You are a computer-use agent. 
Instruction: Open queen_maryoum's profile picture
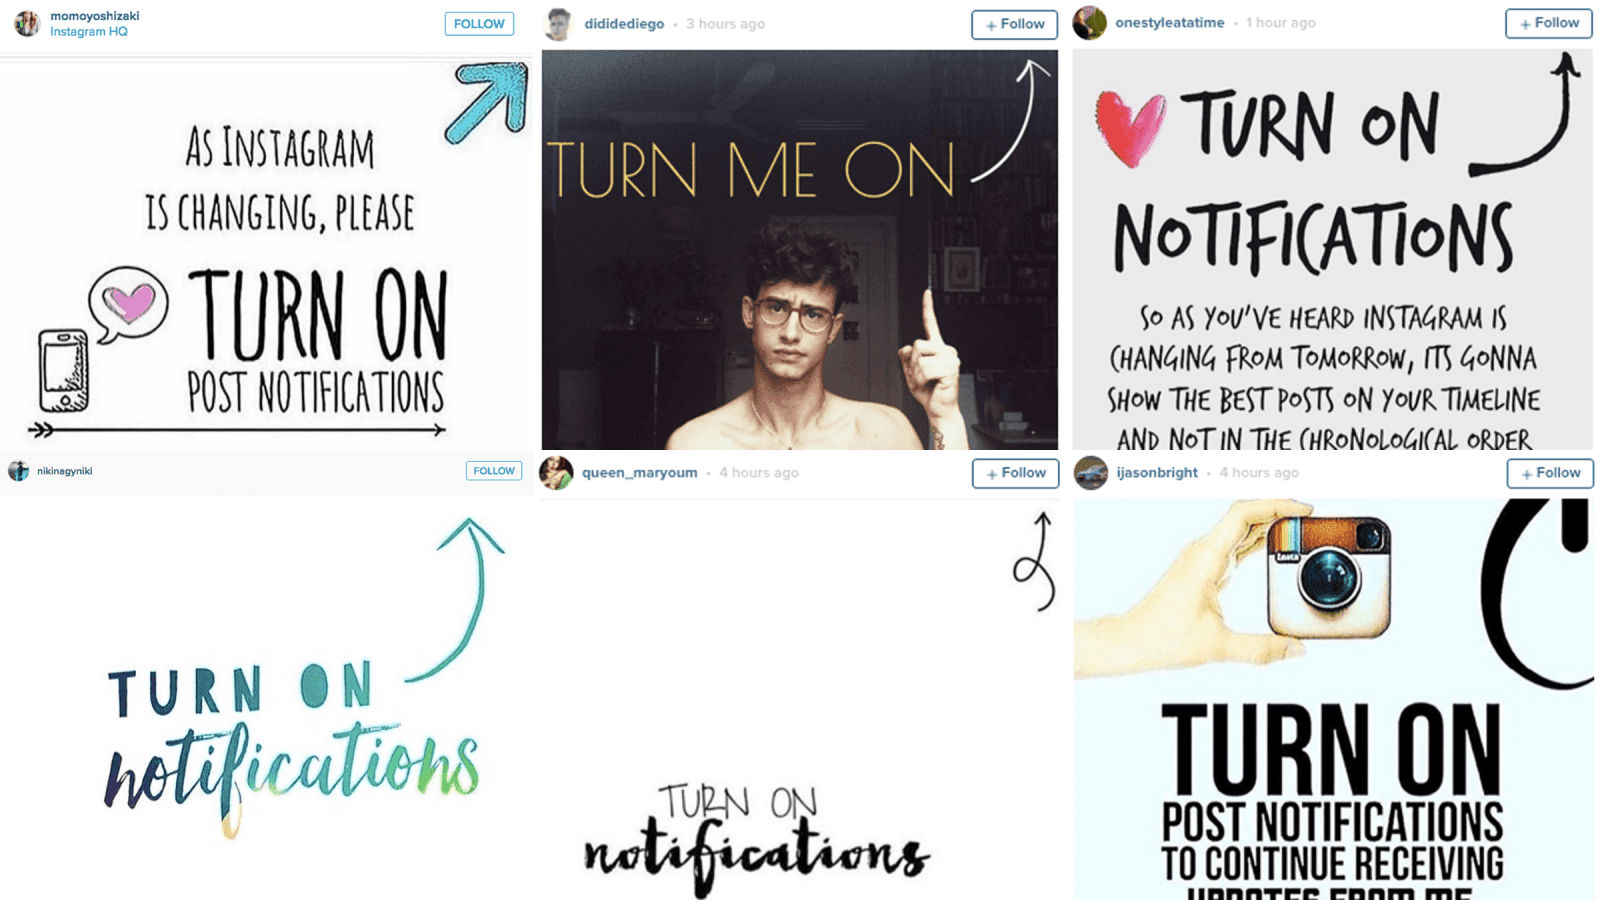tap(556, 473)
